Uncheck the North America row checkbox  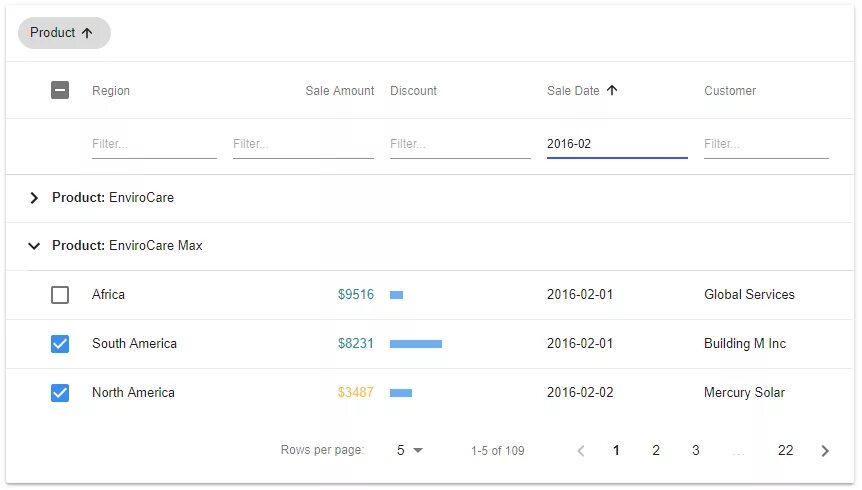[60, 393]
